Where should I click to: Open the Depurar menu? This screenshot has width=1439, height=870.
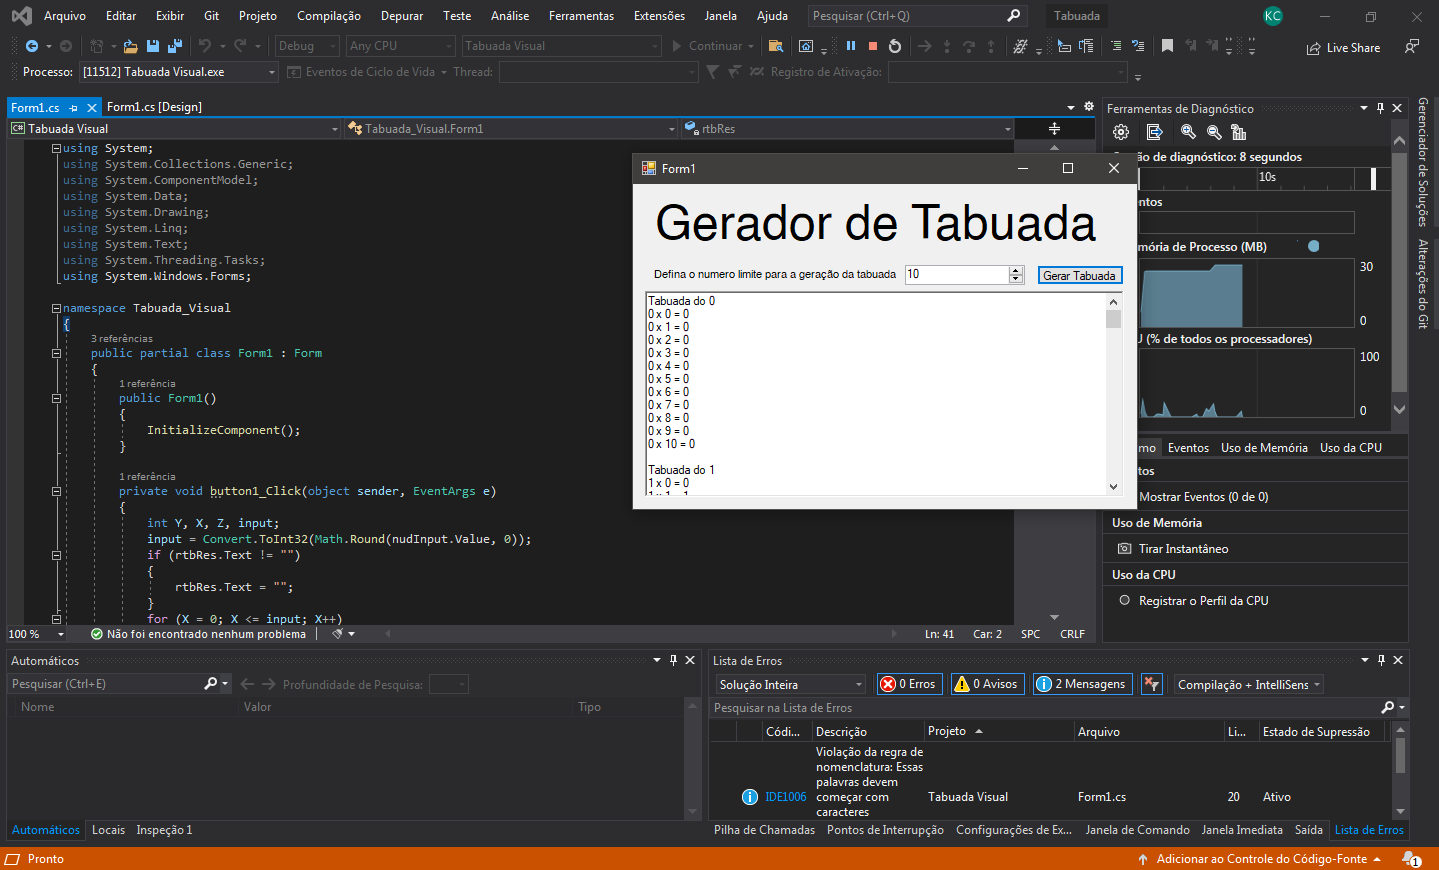[402, 15]
